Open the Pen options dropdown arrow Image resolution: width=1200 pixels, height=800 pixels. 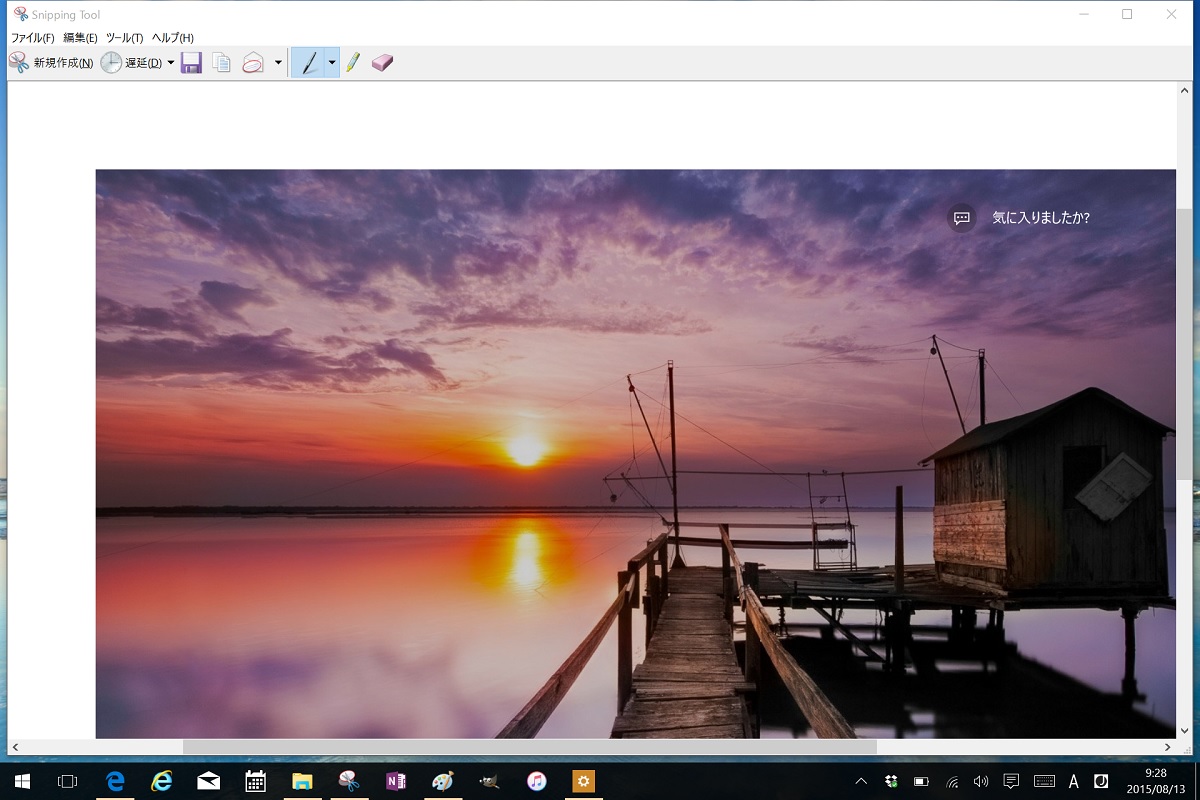332,63
